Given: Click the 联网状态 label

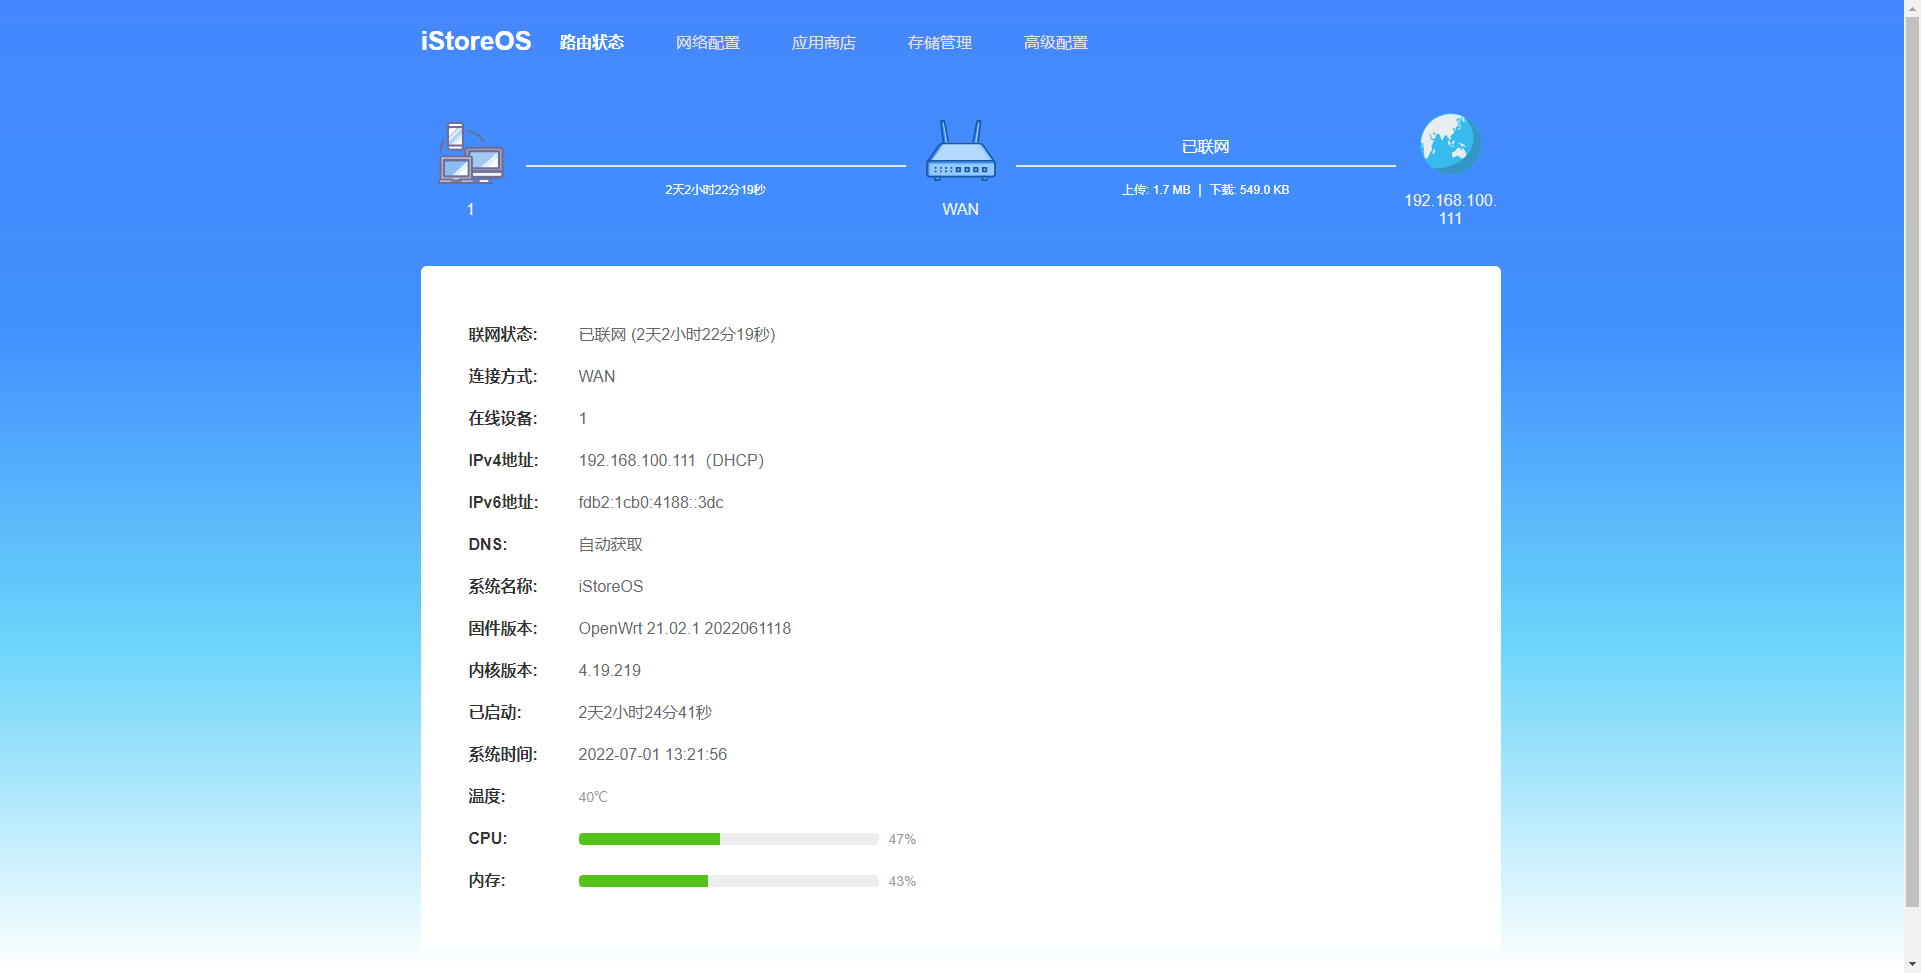Looking at the screenshot, I should click(503, 334).
